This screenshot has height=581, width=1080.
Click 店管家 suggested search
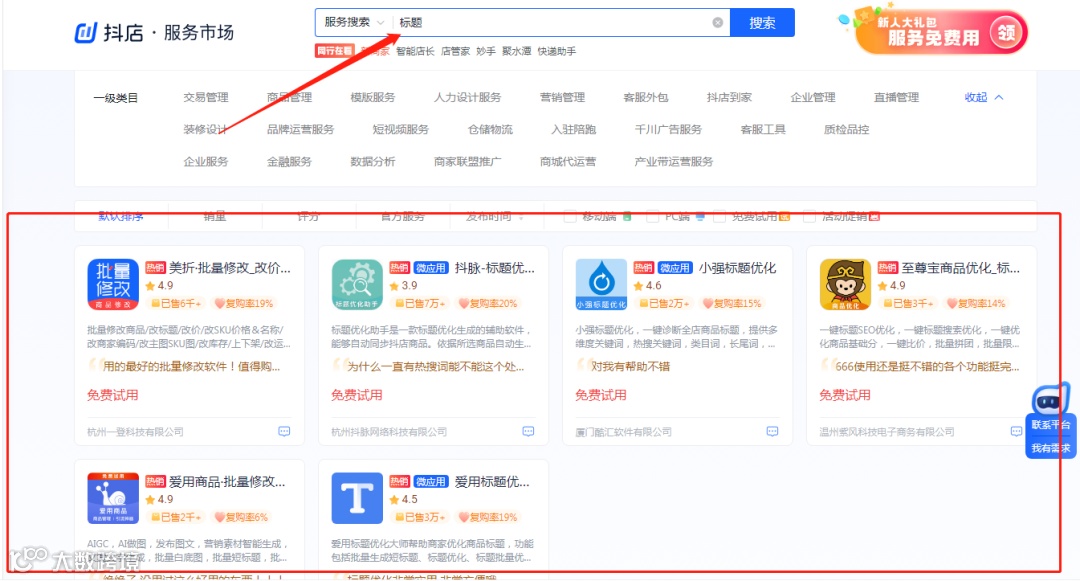point(455,51)
